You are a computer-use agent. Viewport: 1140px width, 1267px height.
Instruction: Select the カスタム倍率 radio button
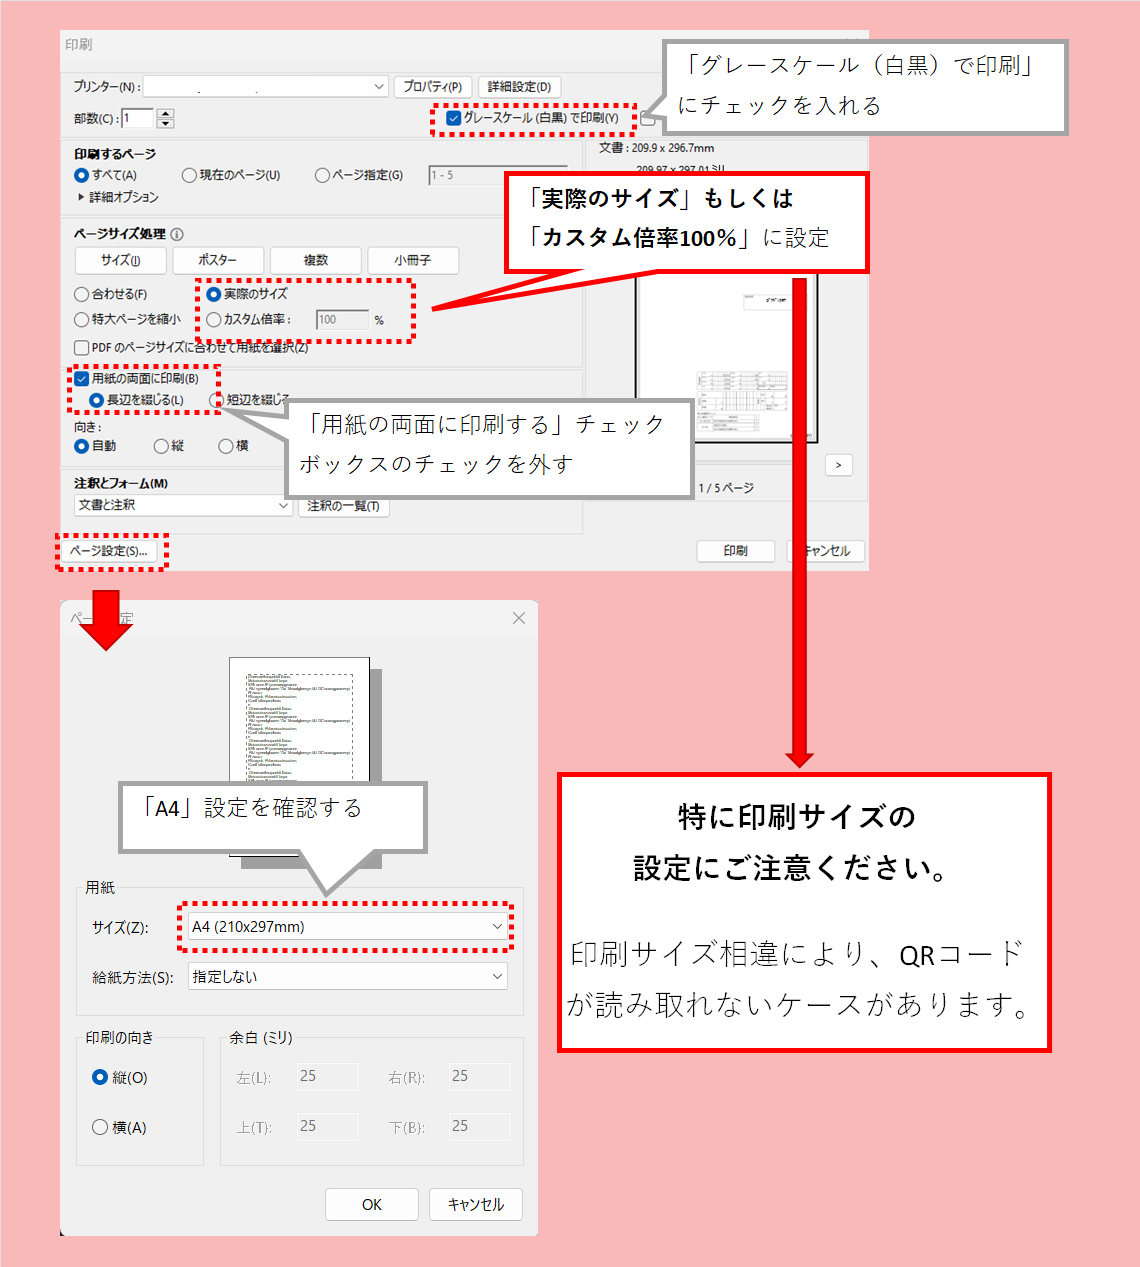(213, 320)
